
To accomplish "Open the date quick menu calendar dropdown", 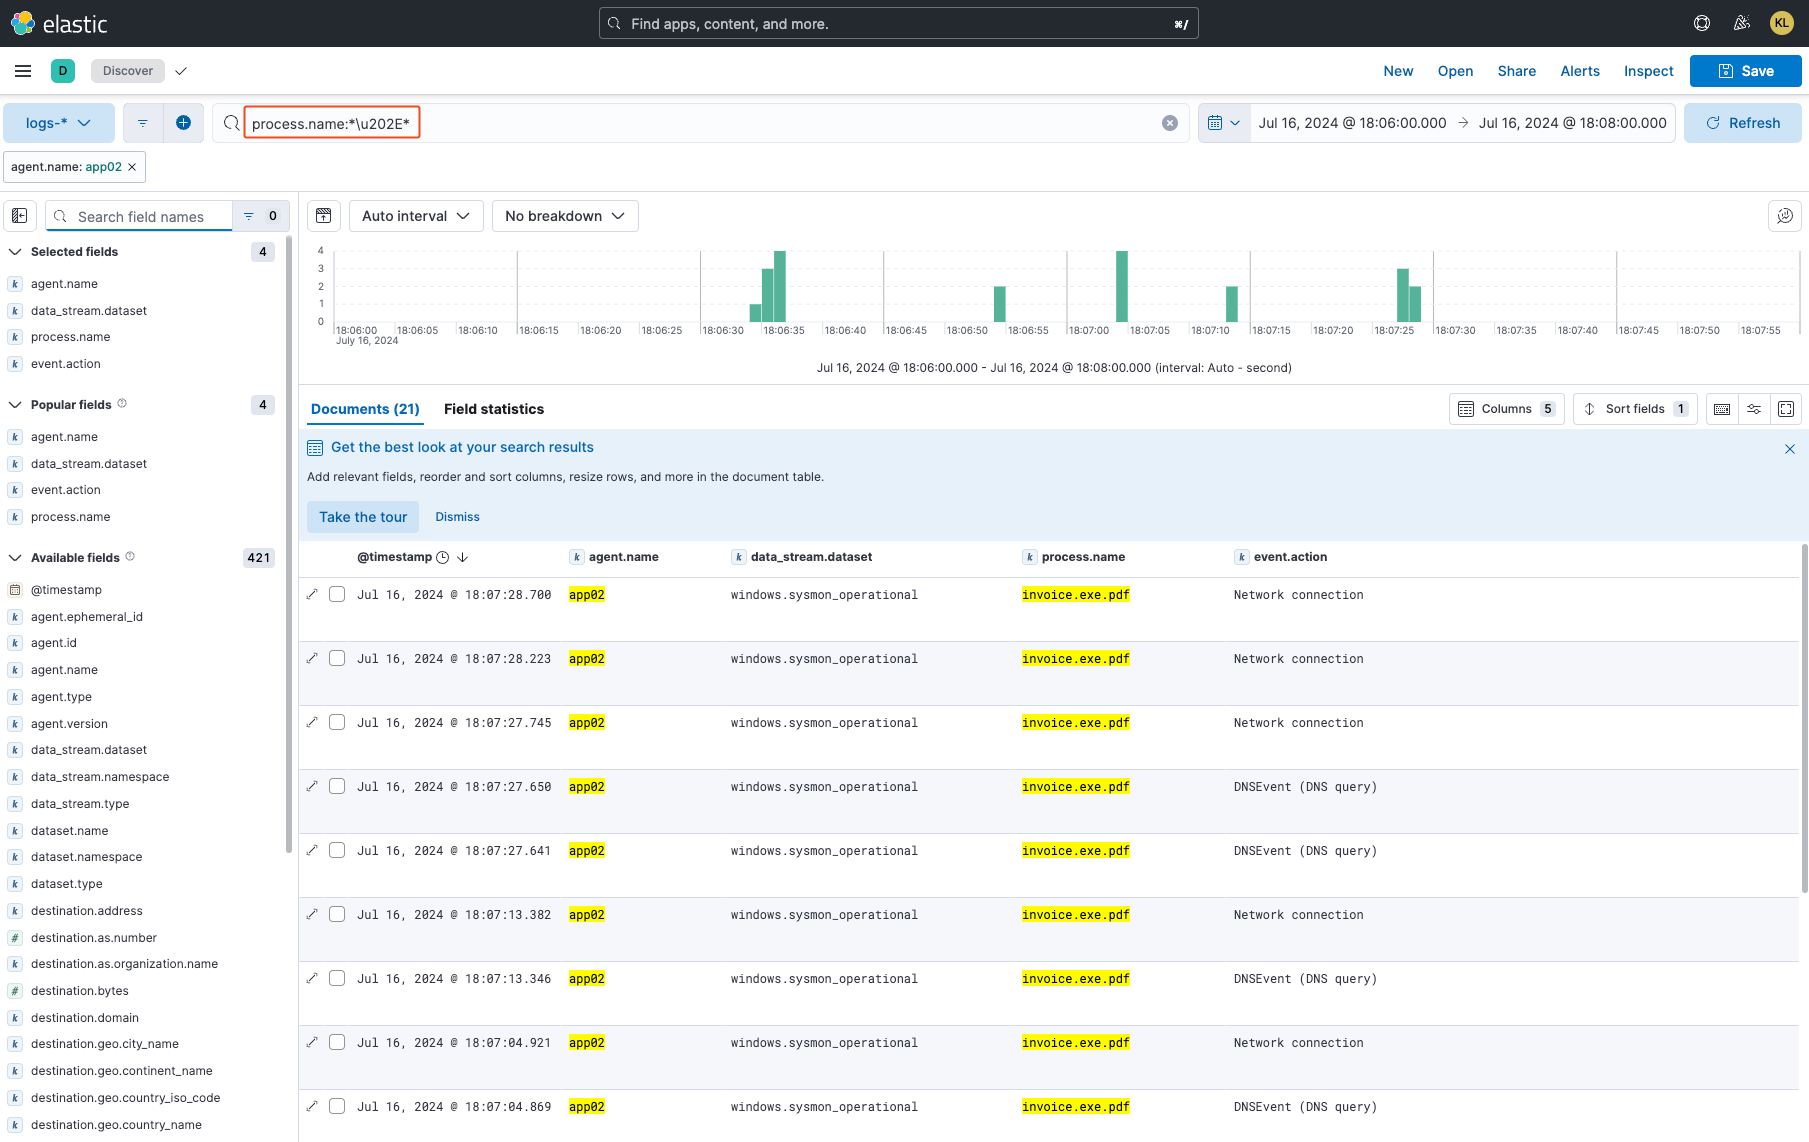I will [x=1224, y=123].
